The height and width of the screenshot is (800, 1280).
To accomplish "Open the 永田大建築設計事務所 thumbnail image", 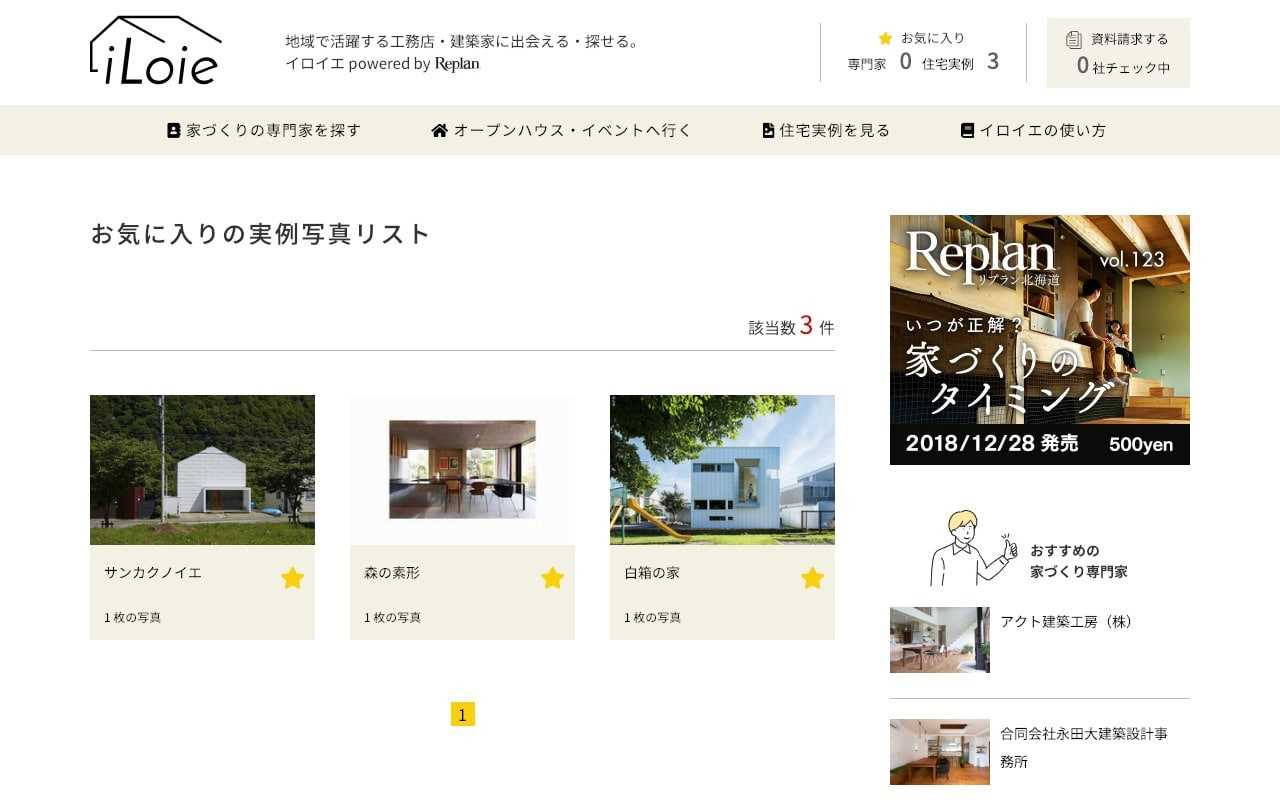I will click(x=940, y=752).
